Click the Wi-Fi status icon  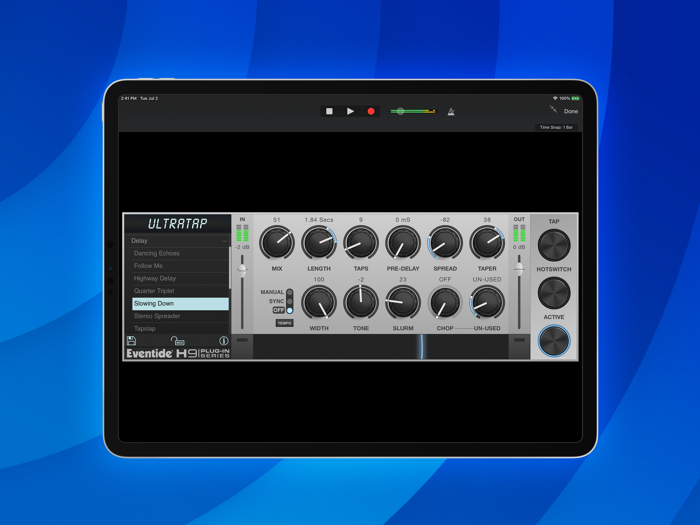pyautogui.click(x=555, y=98)
